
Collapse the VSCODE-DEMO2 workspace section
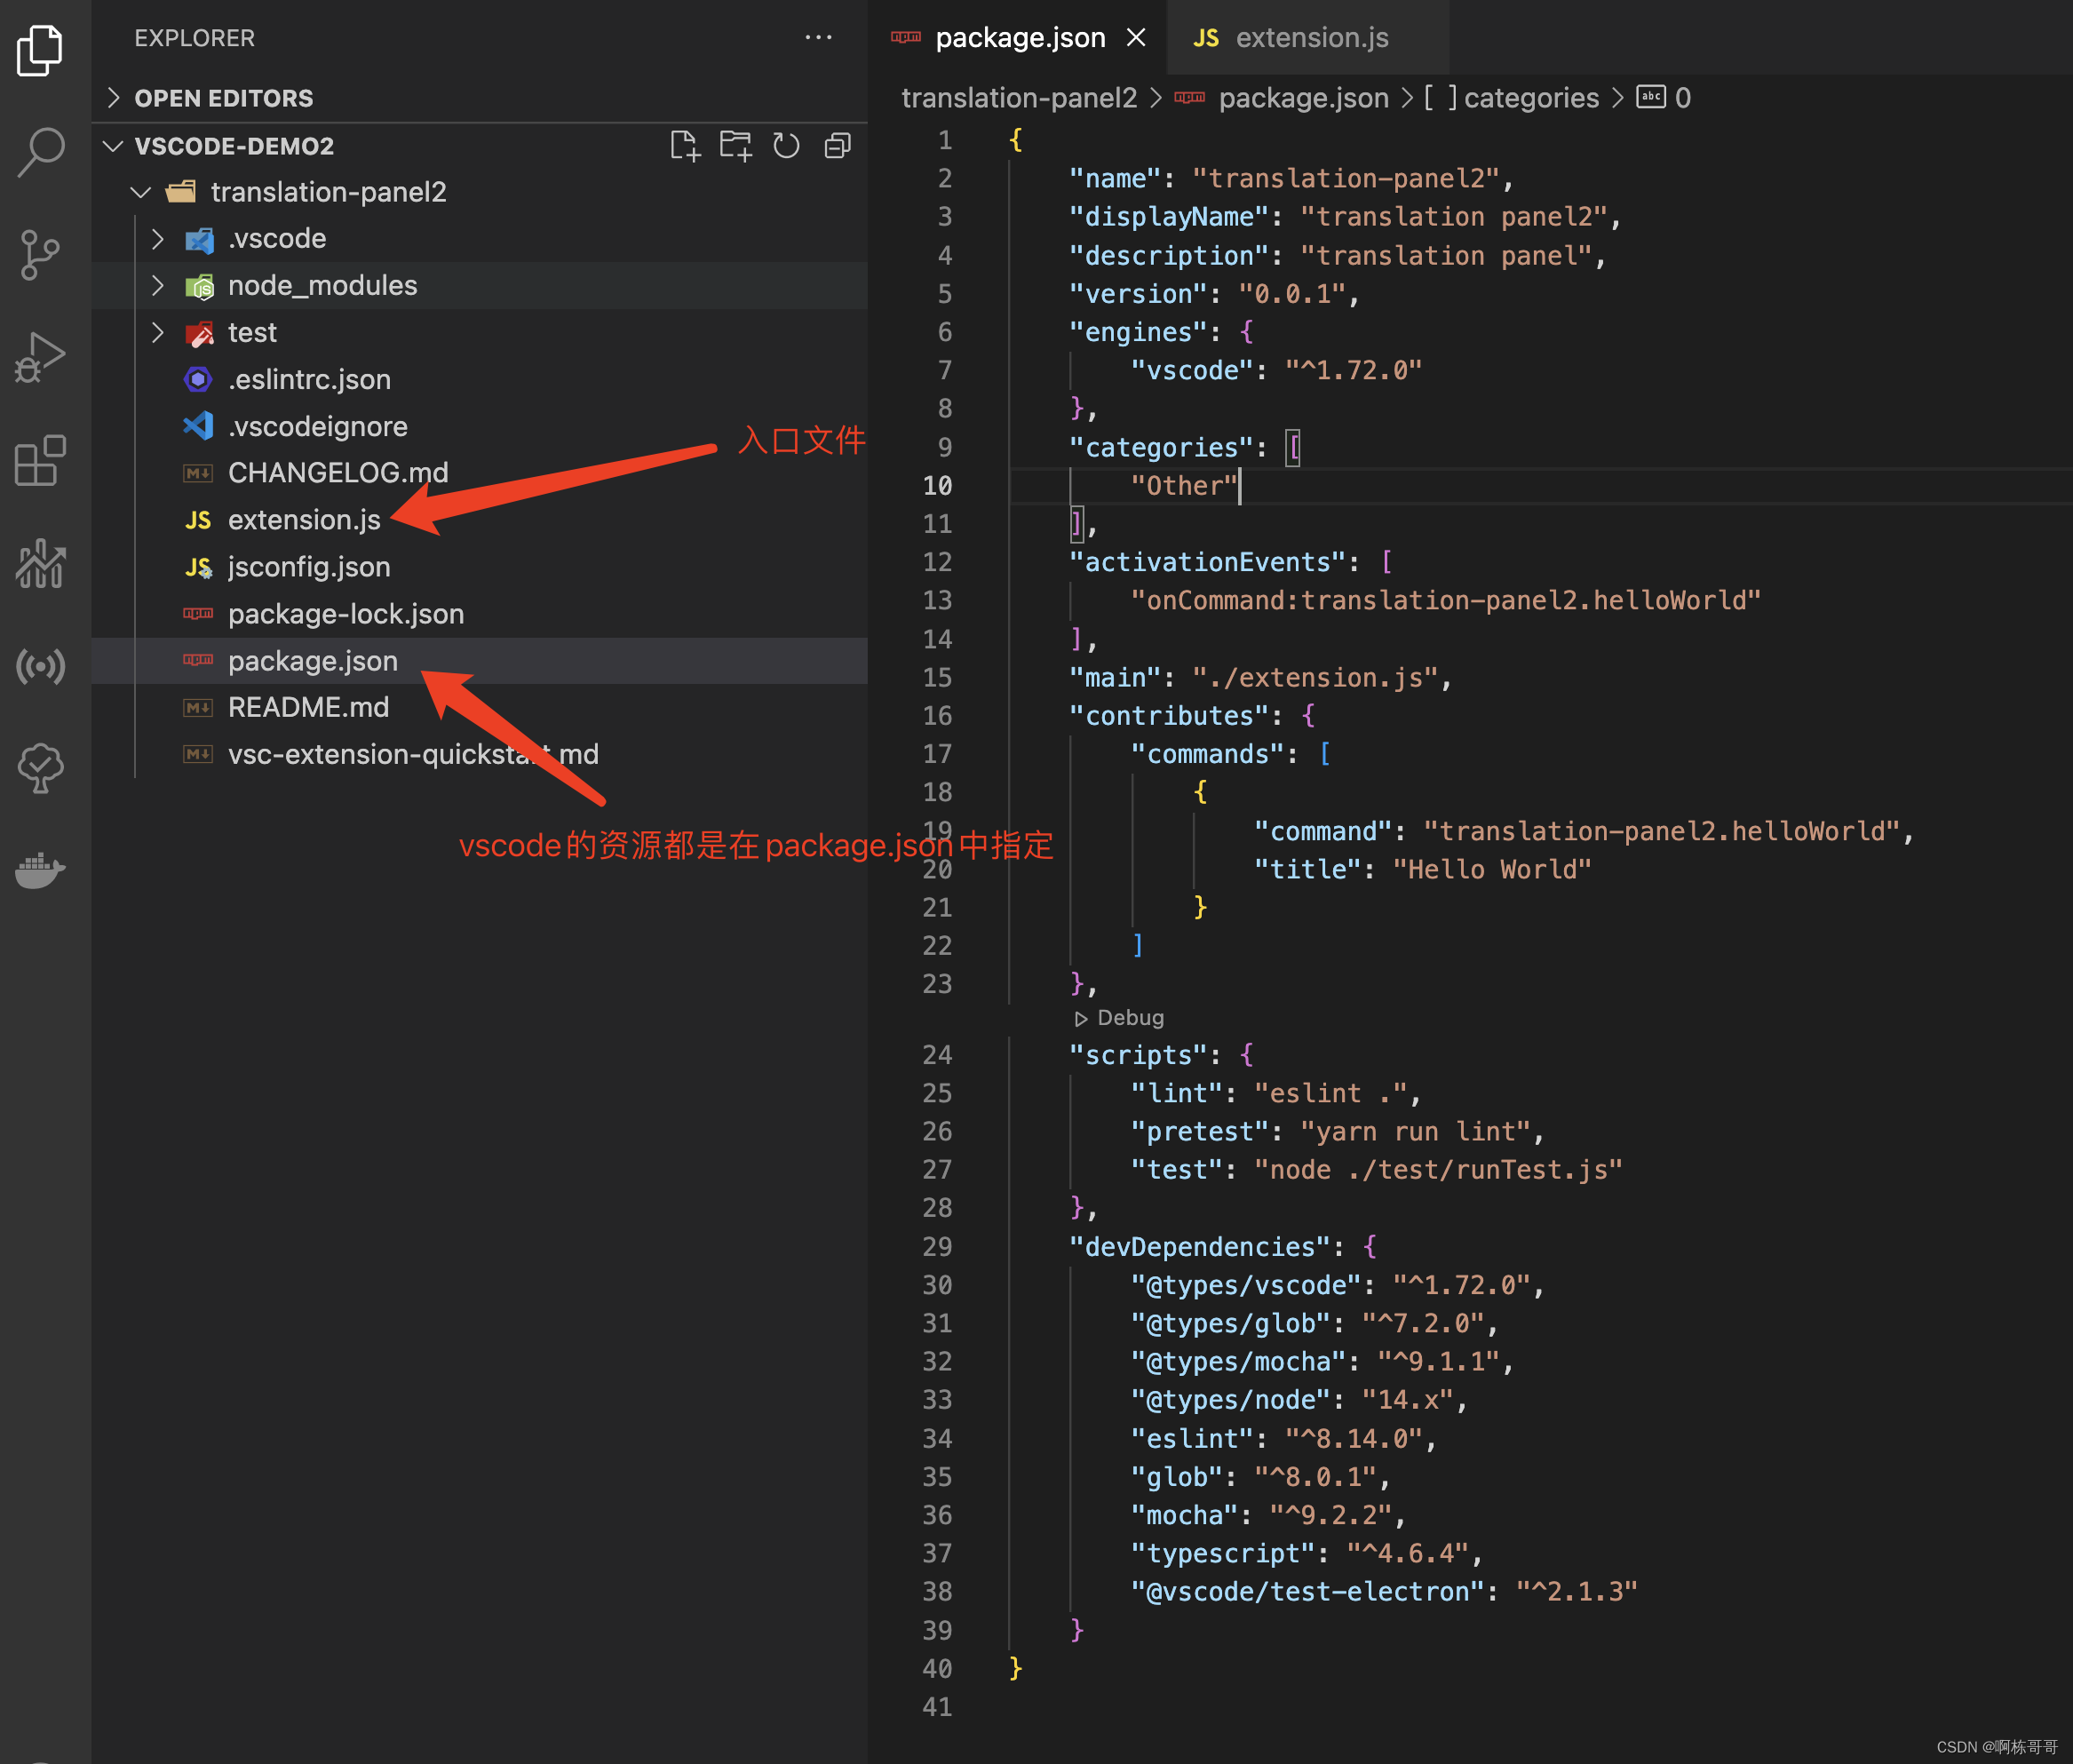pyautogui.click(x=235, y=146)
